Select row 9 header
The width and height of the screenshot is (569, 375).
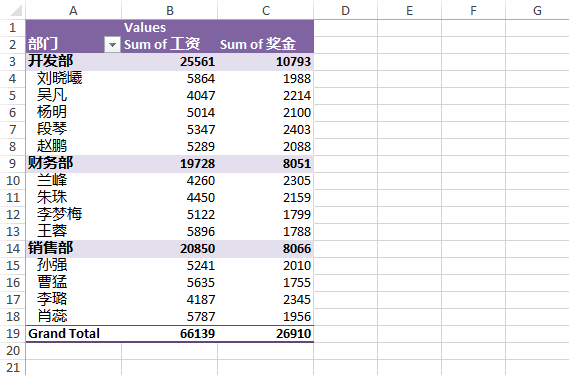point(12,163)
